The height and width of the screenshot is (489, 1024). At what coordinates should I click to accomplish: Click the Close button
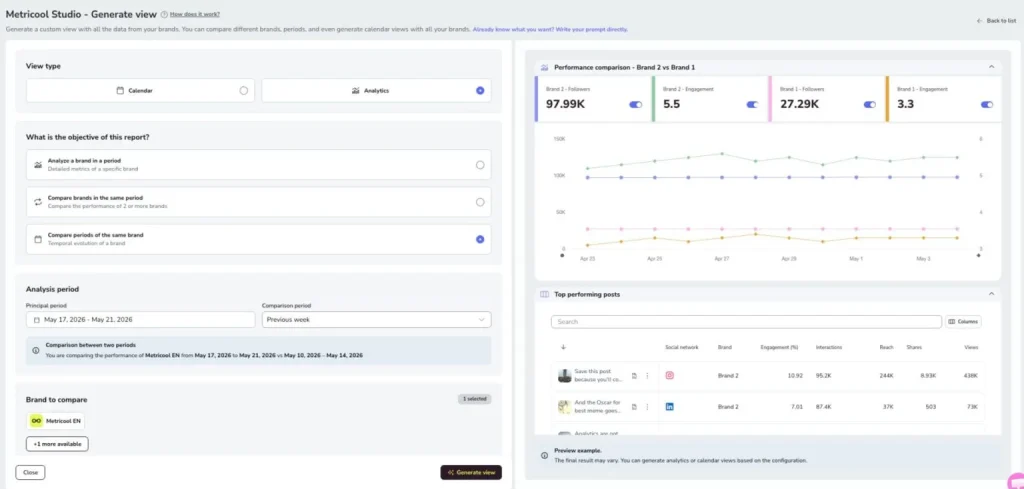pos(30,472)
